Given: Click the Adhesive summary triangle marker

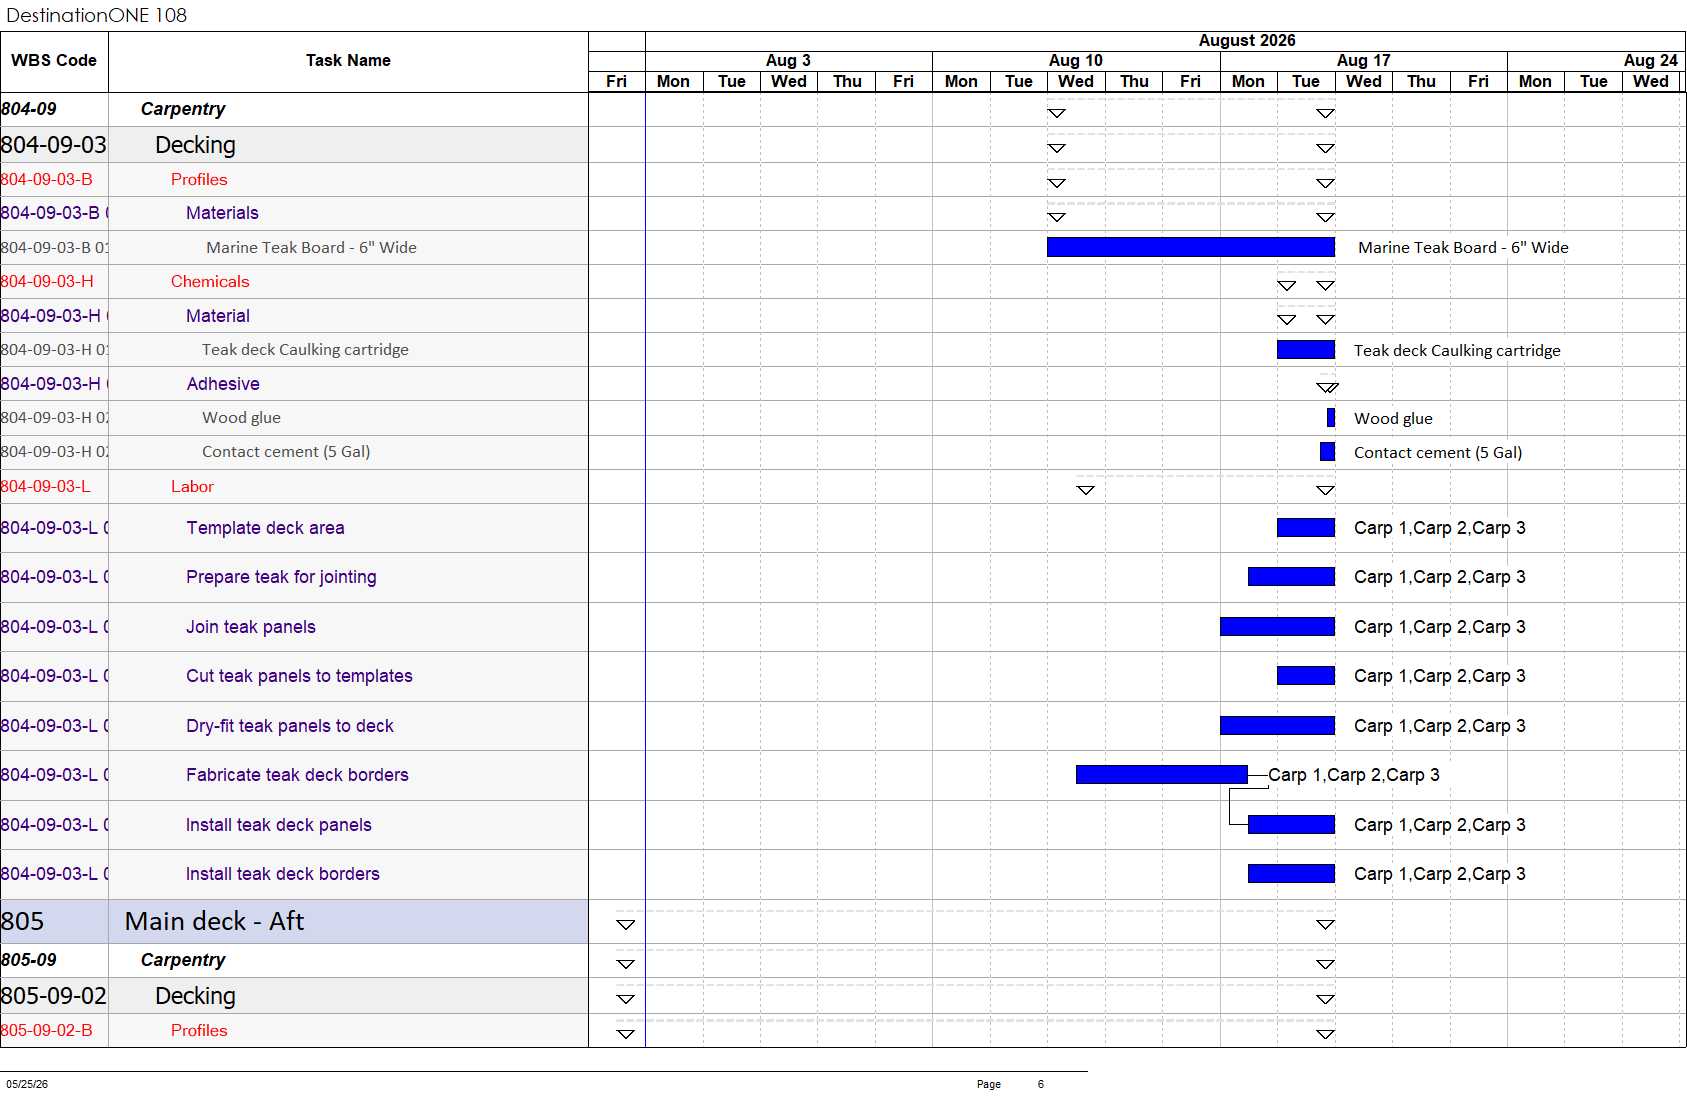Looking at the screenshot, I should 1327,388.
